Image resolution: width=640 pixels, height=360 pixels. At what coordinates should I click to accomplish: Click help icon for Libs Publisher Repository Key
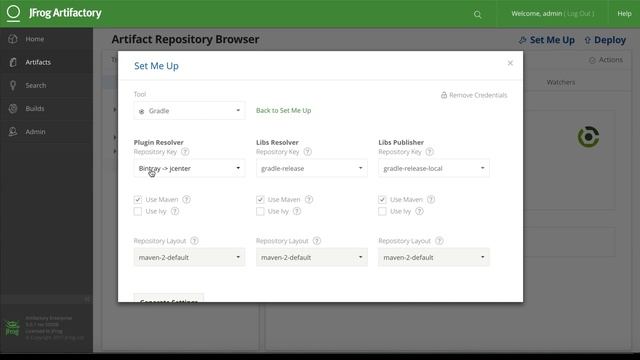tap(429, 152)
